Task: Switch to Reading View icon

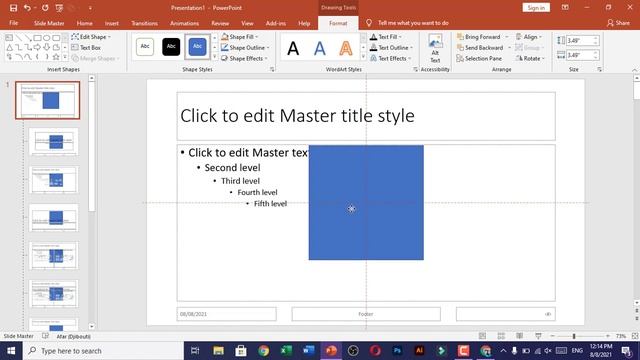Action: [x=520, y=336]
